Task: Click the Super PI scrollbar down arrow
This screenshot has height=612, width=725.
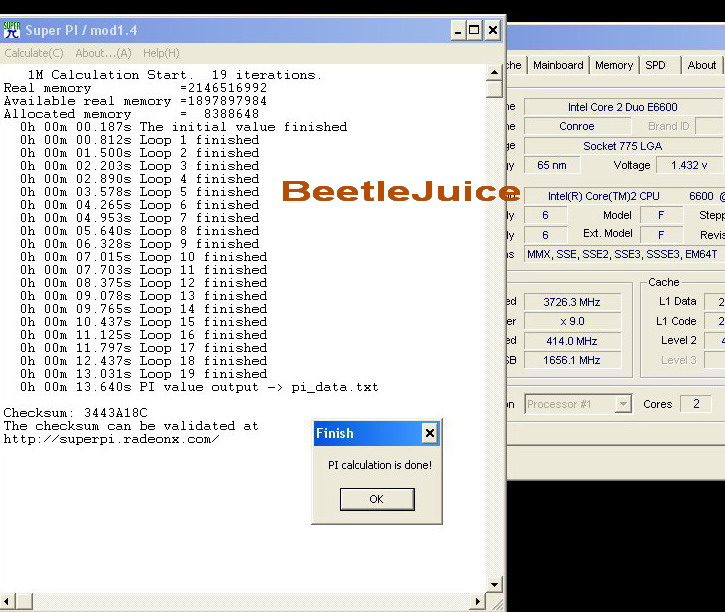Action: click(494, 584)
